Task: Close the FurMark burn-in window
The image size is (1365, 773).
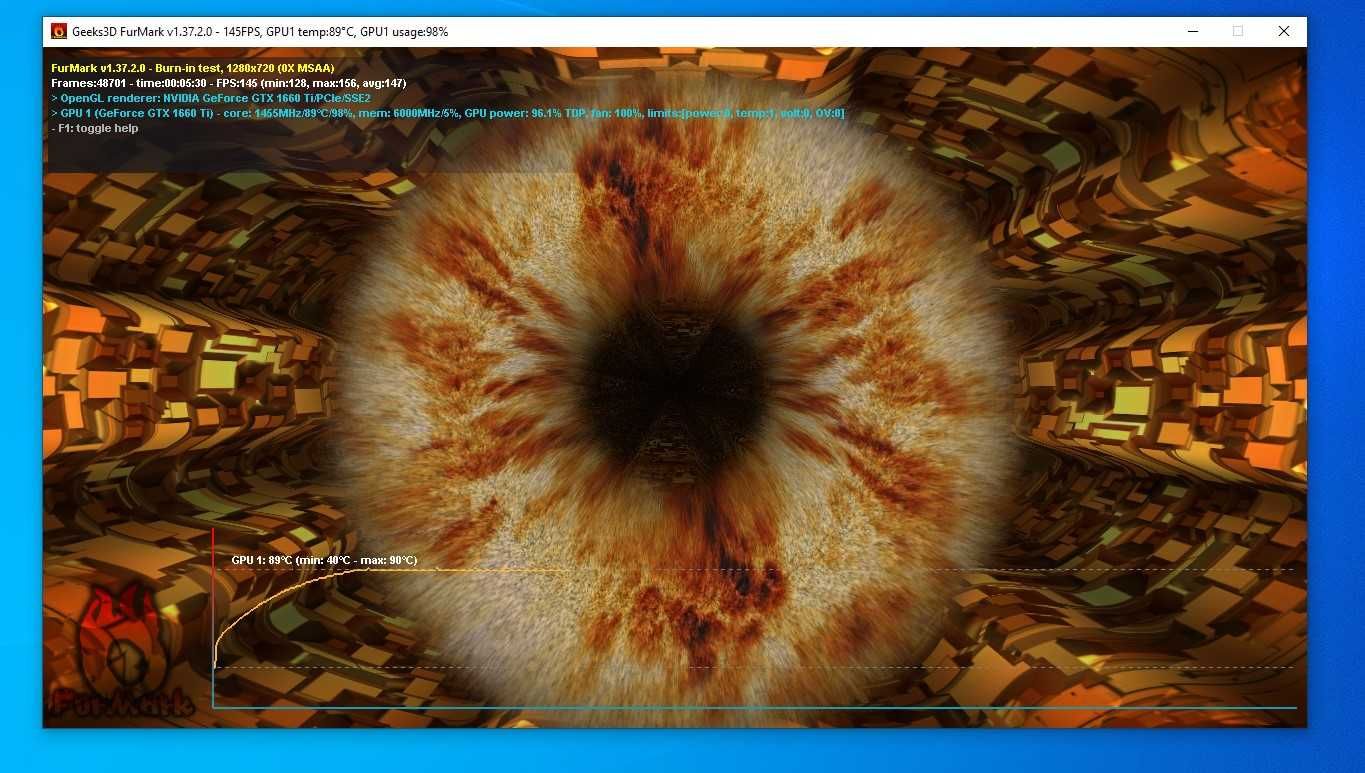Action: tap(1284, 31)
